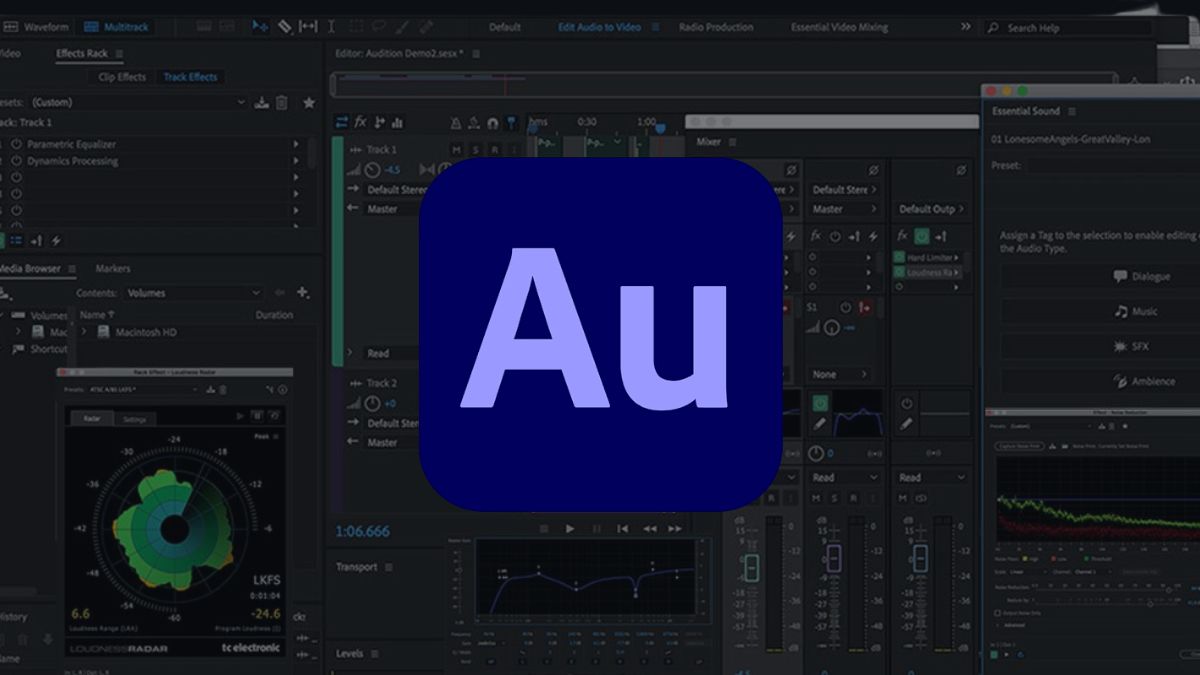Select the Move tool in top toolbar

point(260,27)
